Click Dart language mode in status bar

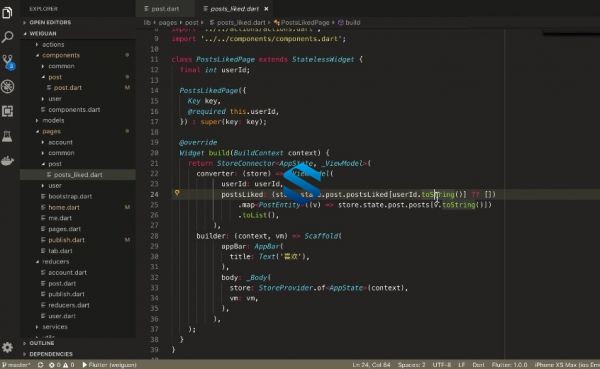click(x=478, y=365)
